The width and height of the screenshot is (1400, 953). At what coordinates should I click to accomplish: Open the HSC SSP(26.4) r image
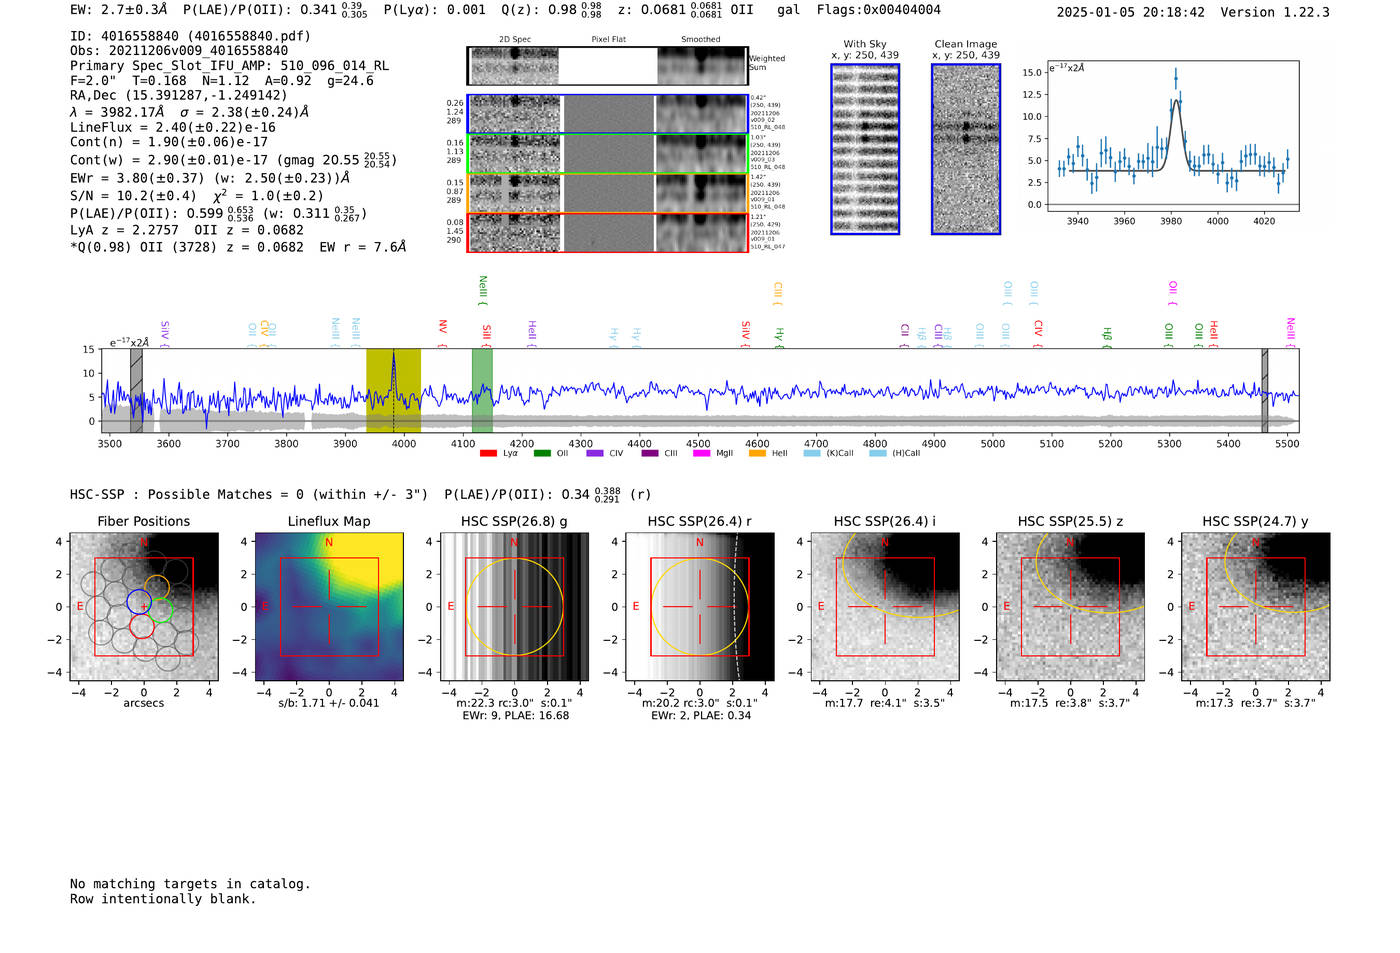coord(700,606)
